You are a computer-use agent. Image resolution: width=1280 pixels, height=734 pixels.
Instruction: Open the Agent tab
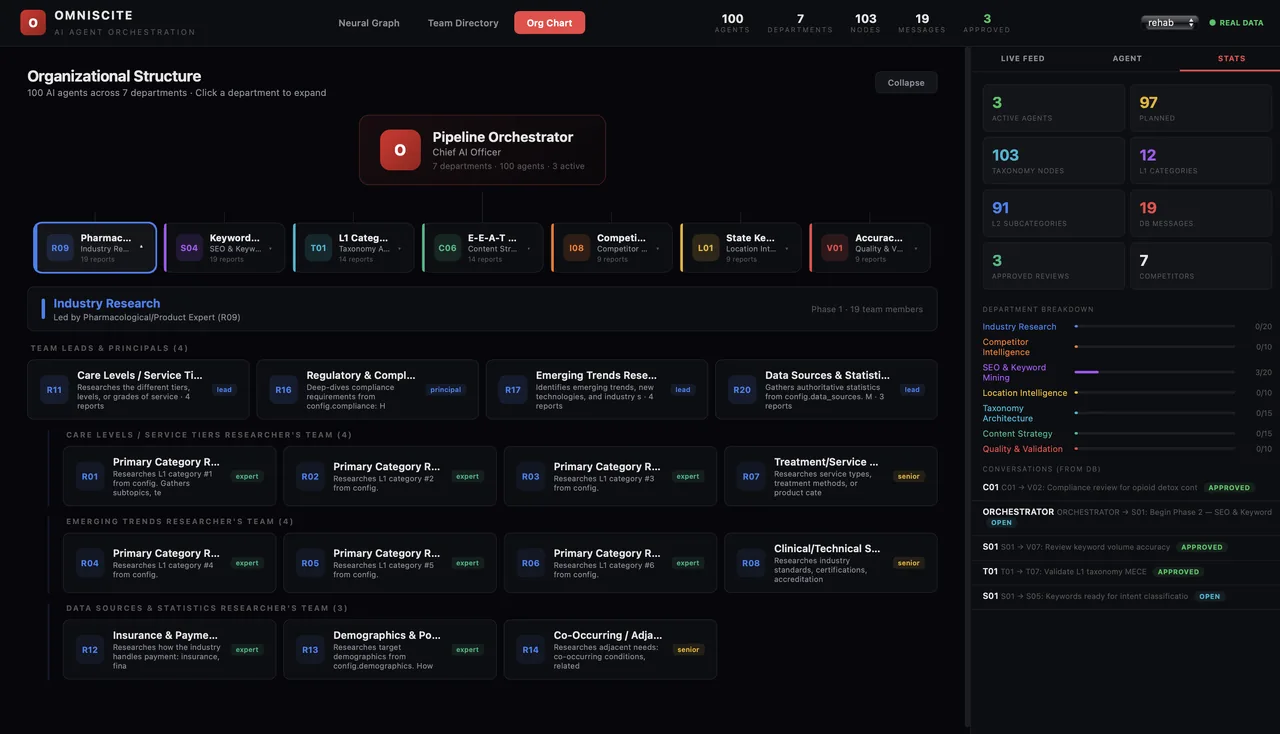1127,59
